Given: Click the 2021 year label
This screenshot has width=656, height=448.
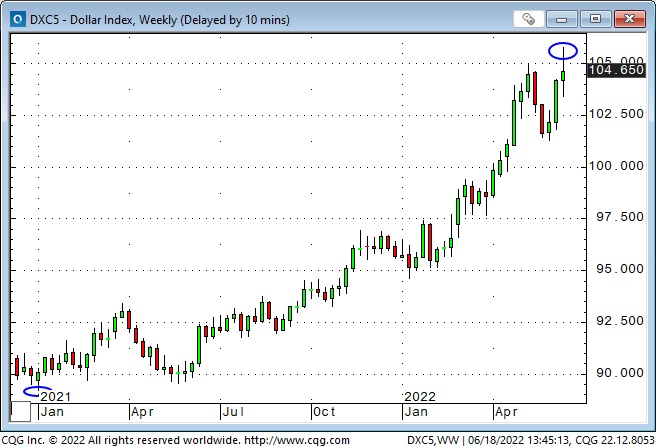Looking at the screenshot, I should click(x=56, y=396).
